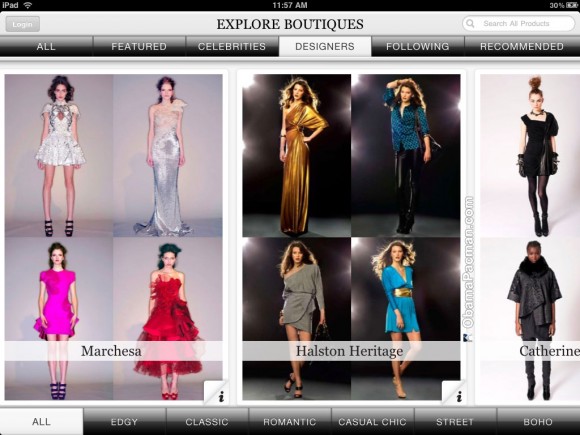The width and height of the screenshot is (580, 435).
Task: View Halston gold draped gown photo
Action: tap(297, 155)
